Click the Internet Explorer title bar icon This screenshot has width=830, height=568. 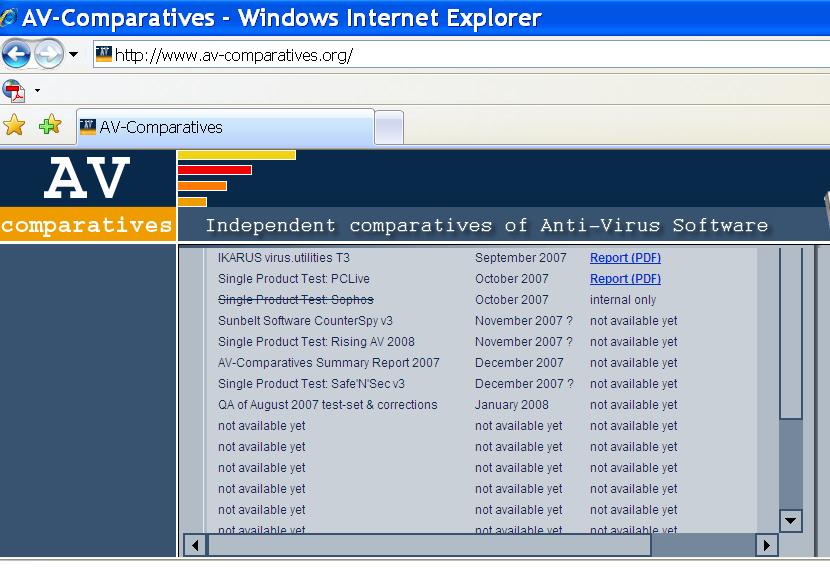(8, 17)
